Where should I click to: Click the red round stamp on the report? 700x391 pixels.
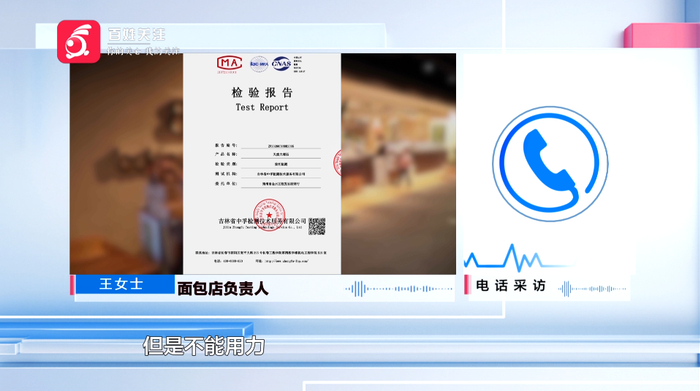[269, 215]
